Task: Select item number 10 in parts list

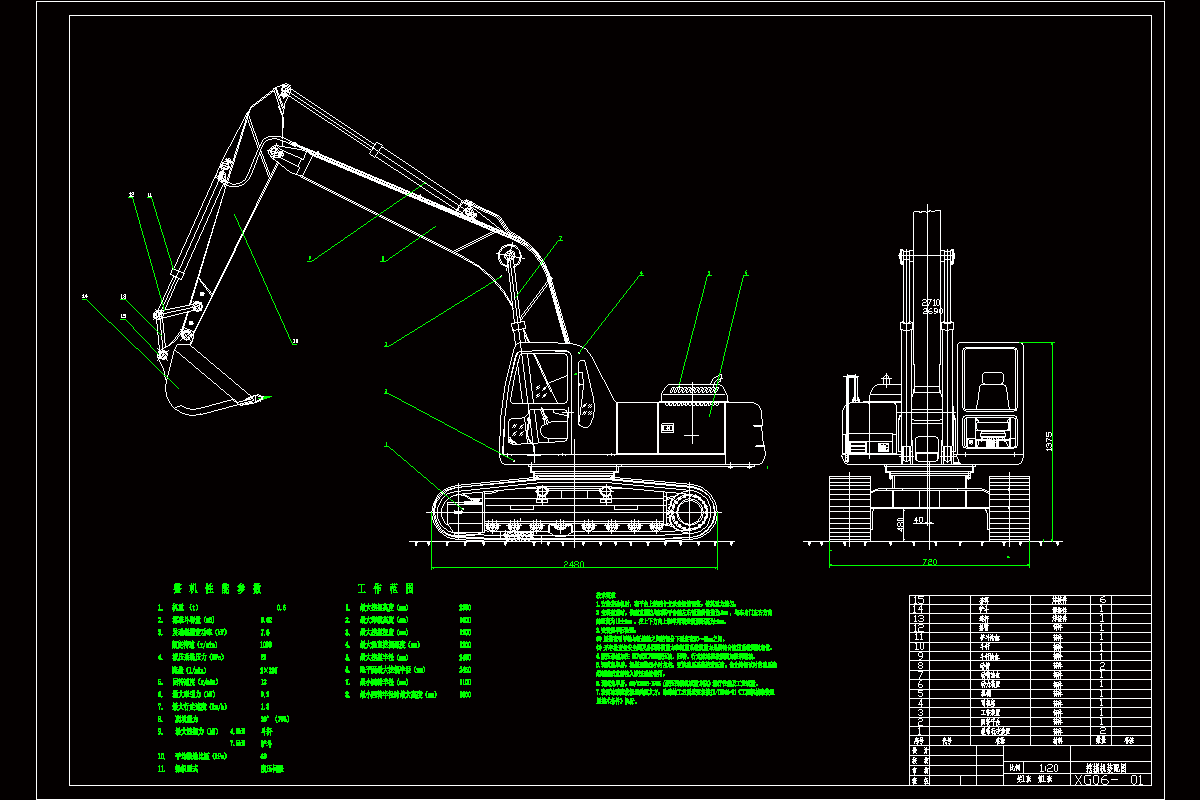Action: point(920,647)
